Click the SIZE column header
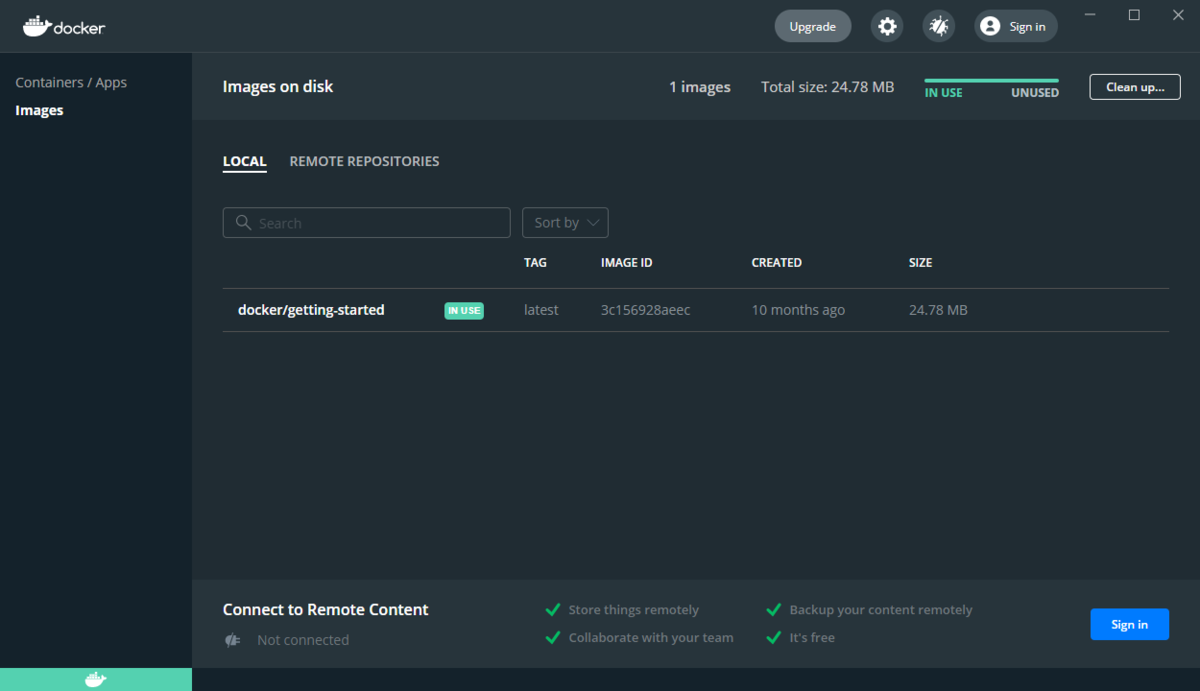 coord(920,262)
